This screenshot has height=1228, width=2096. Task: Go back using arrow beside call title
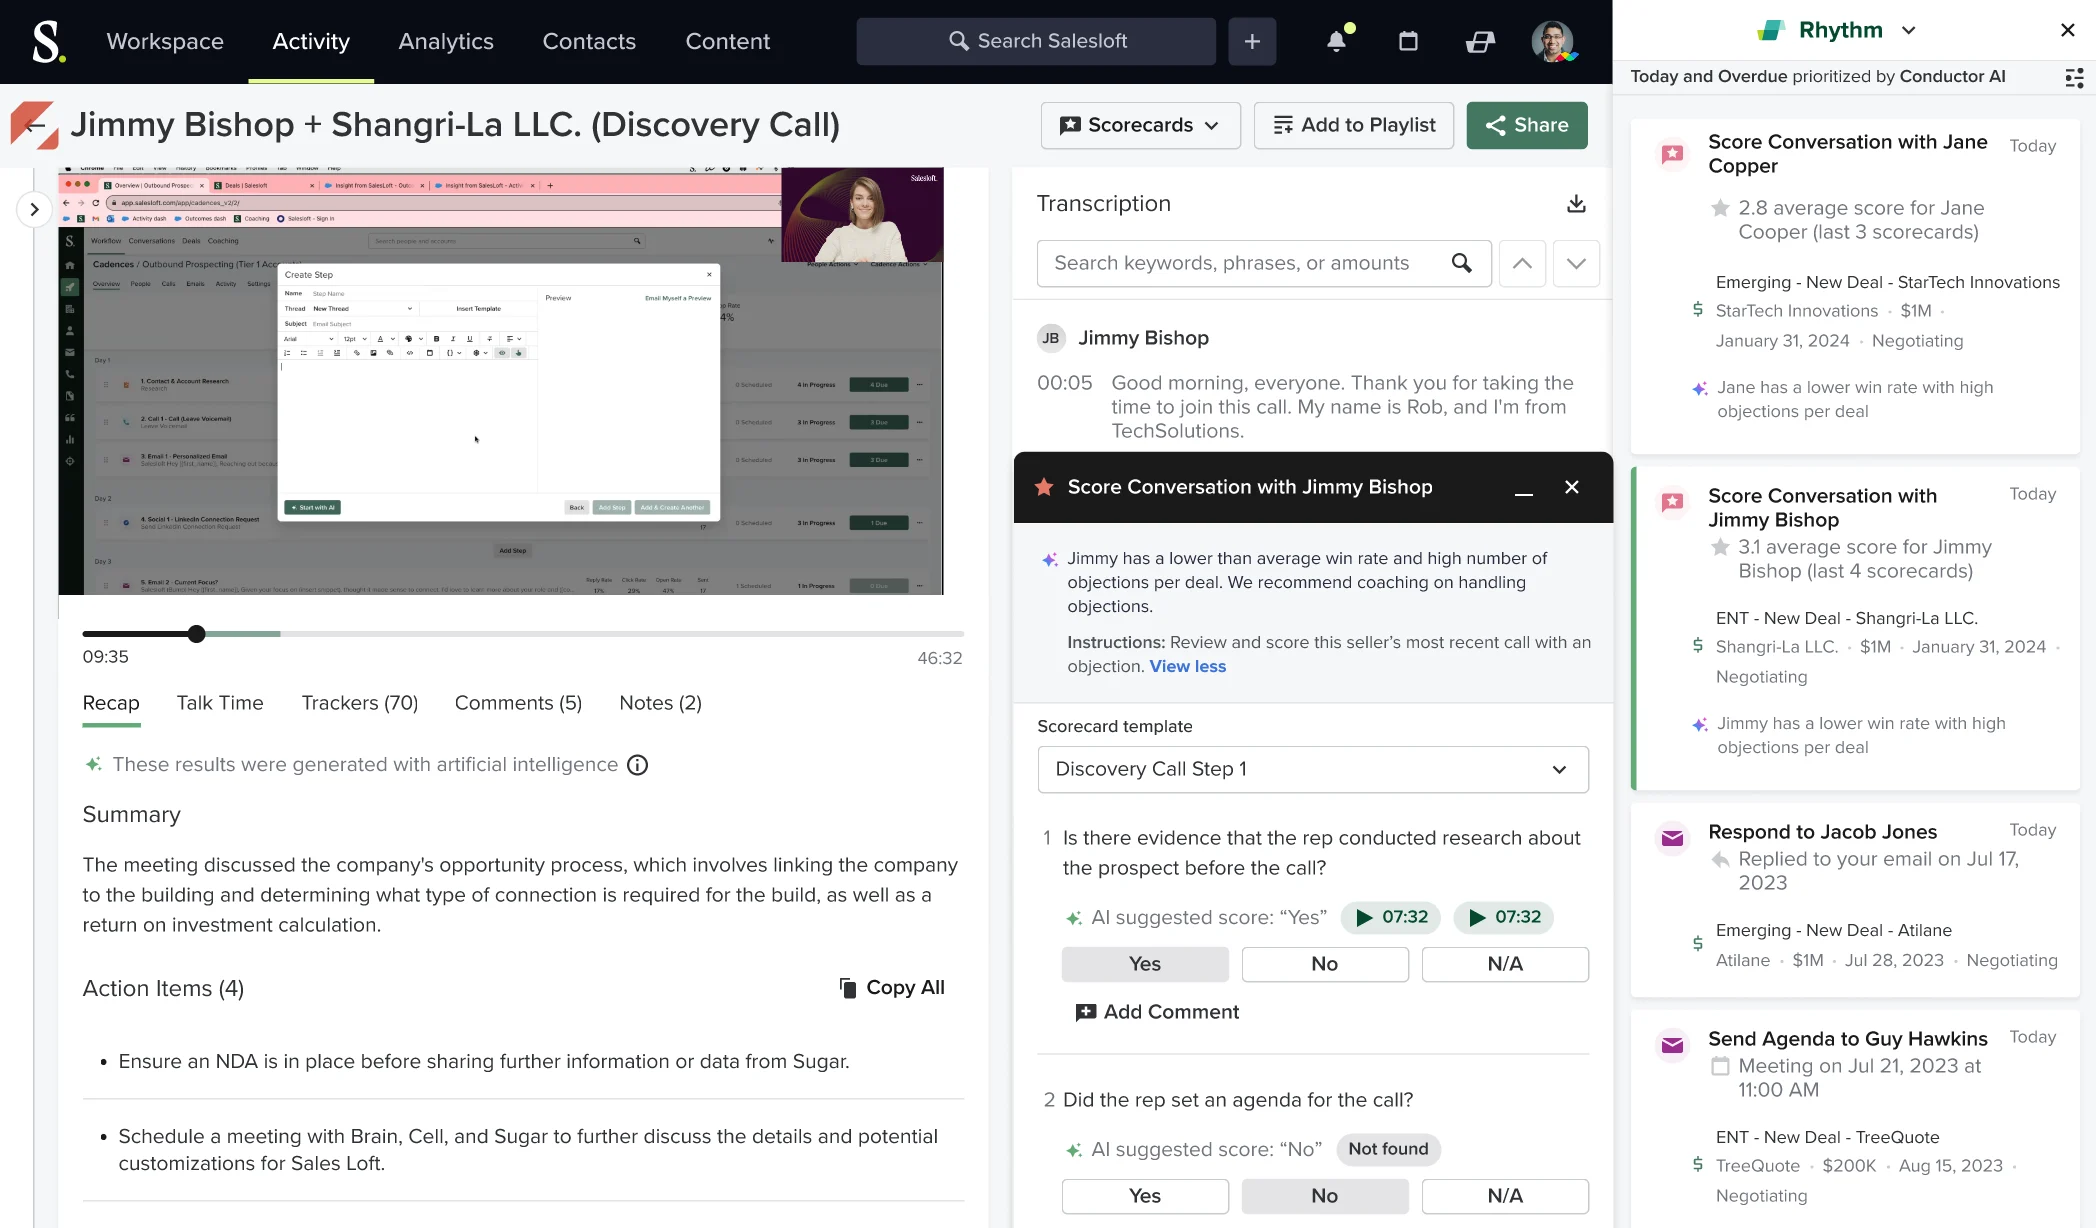[x=34, y=125]
